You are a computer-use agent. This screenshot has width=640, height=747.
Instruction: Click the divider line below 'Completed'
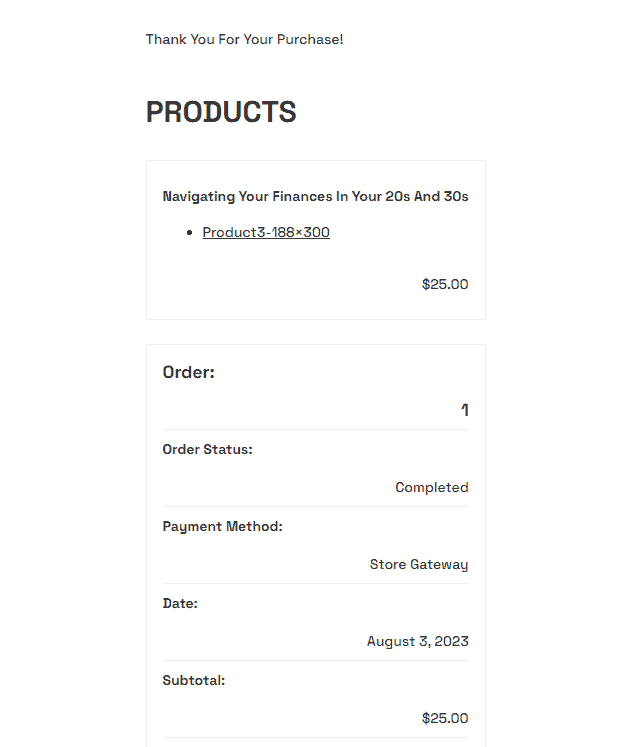pyautogui.click(x=315, y=507)
